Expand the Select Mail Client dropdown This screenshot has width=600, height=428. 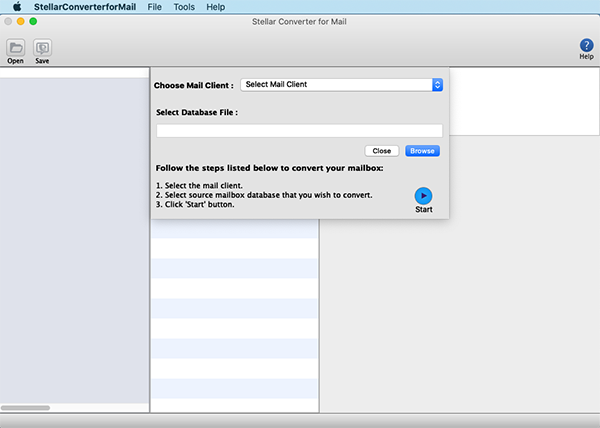[341, 85]
